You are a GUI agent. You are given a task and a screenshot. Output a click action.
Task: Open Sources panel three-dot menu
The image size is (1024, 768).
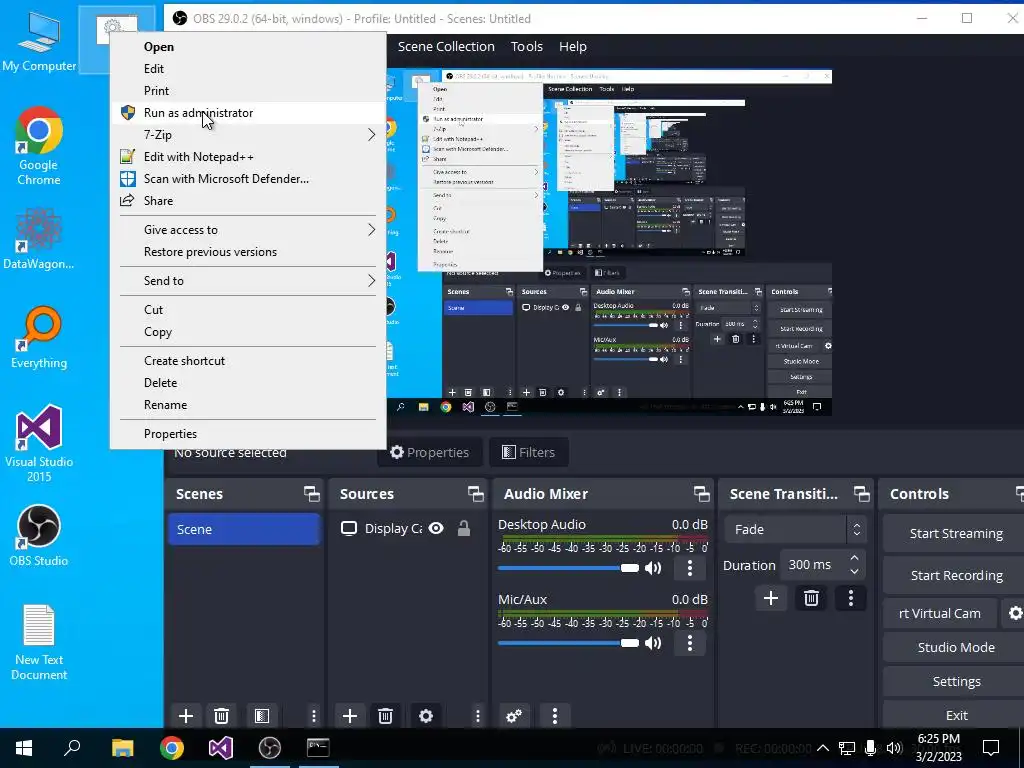coord(477,716)
